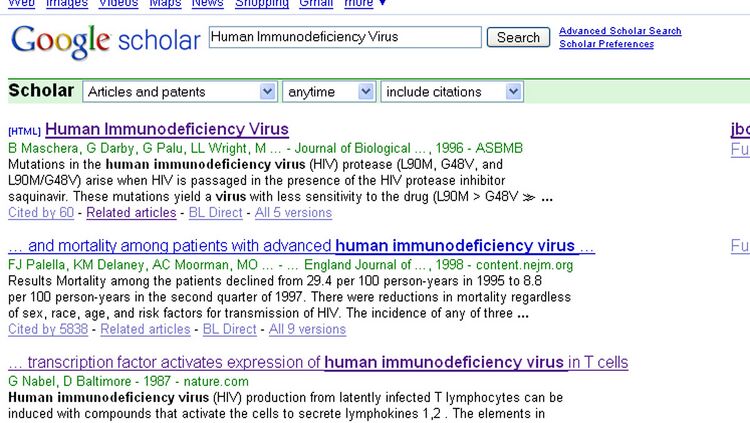Click Related articles under first result
Viewport: 750px width, 423px height.
click(131, 212)
